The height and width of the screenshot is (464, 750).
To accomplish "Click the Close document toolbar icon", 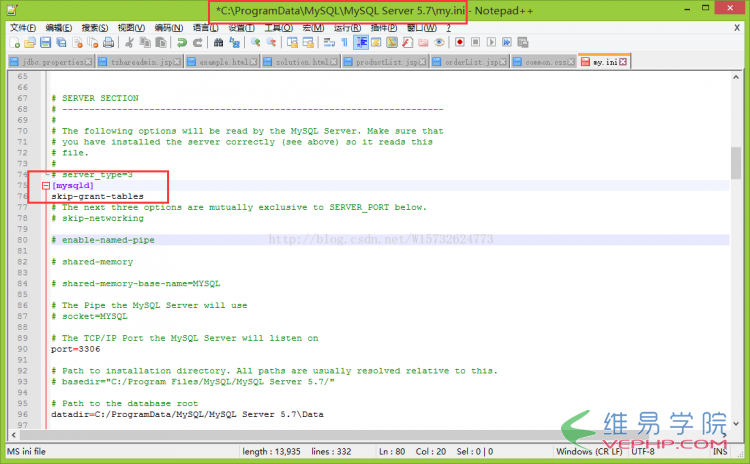I will coord(77,43).
